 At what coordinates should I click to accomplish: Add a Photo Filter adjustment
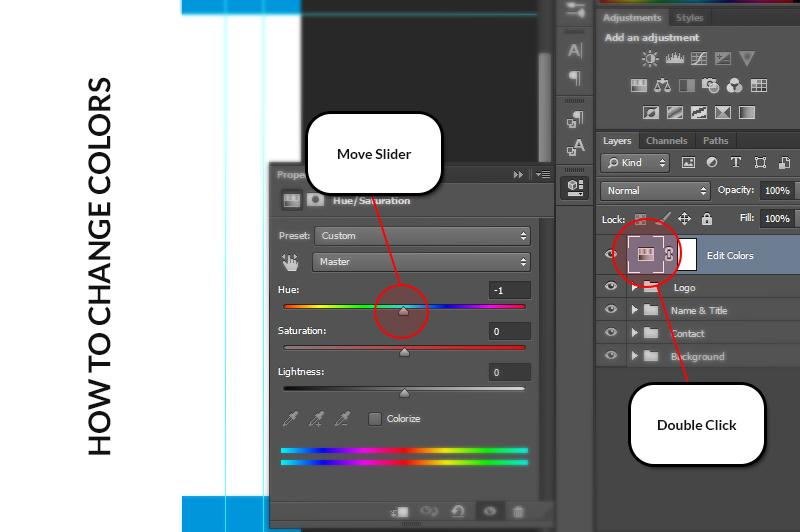(711, 87)
